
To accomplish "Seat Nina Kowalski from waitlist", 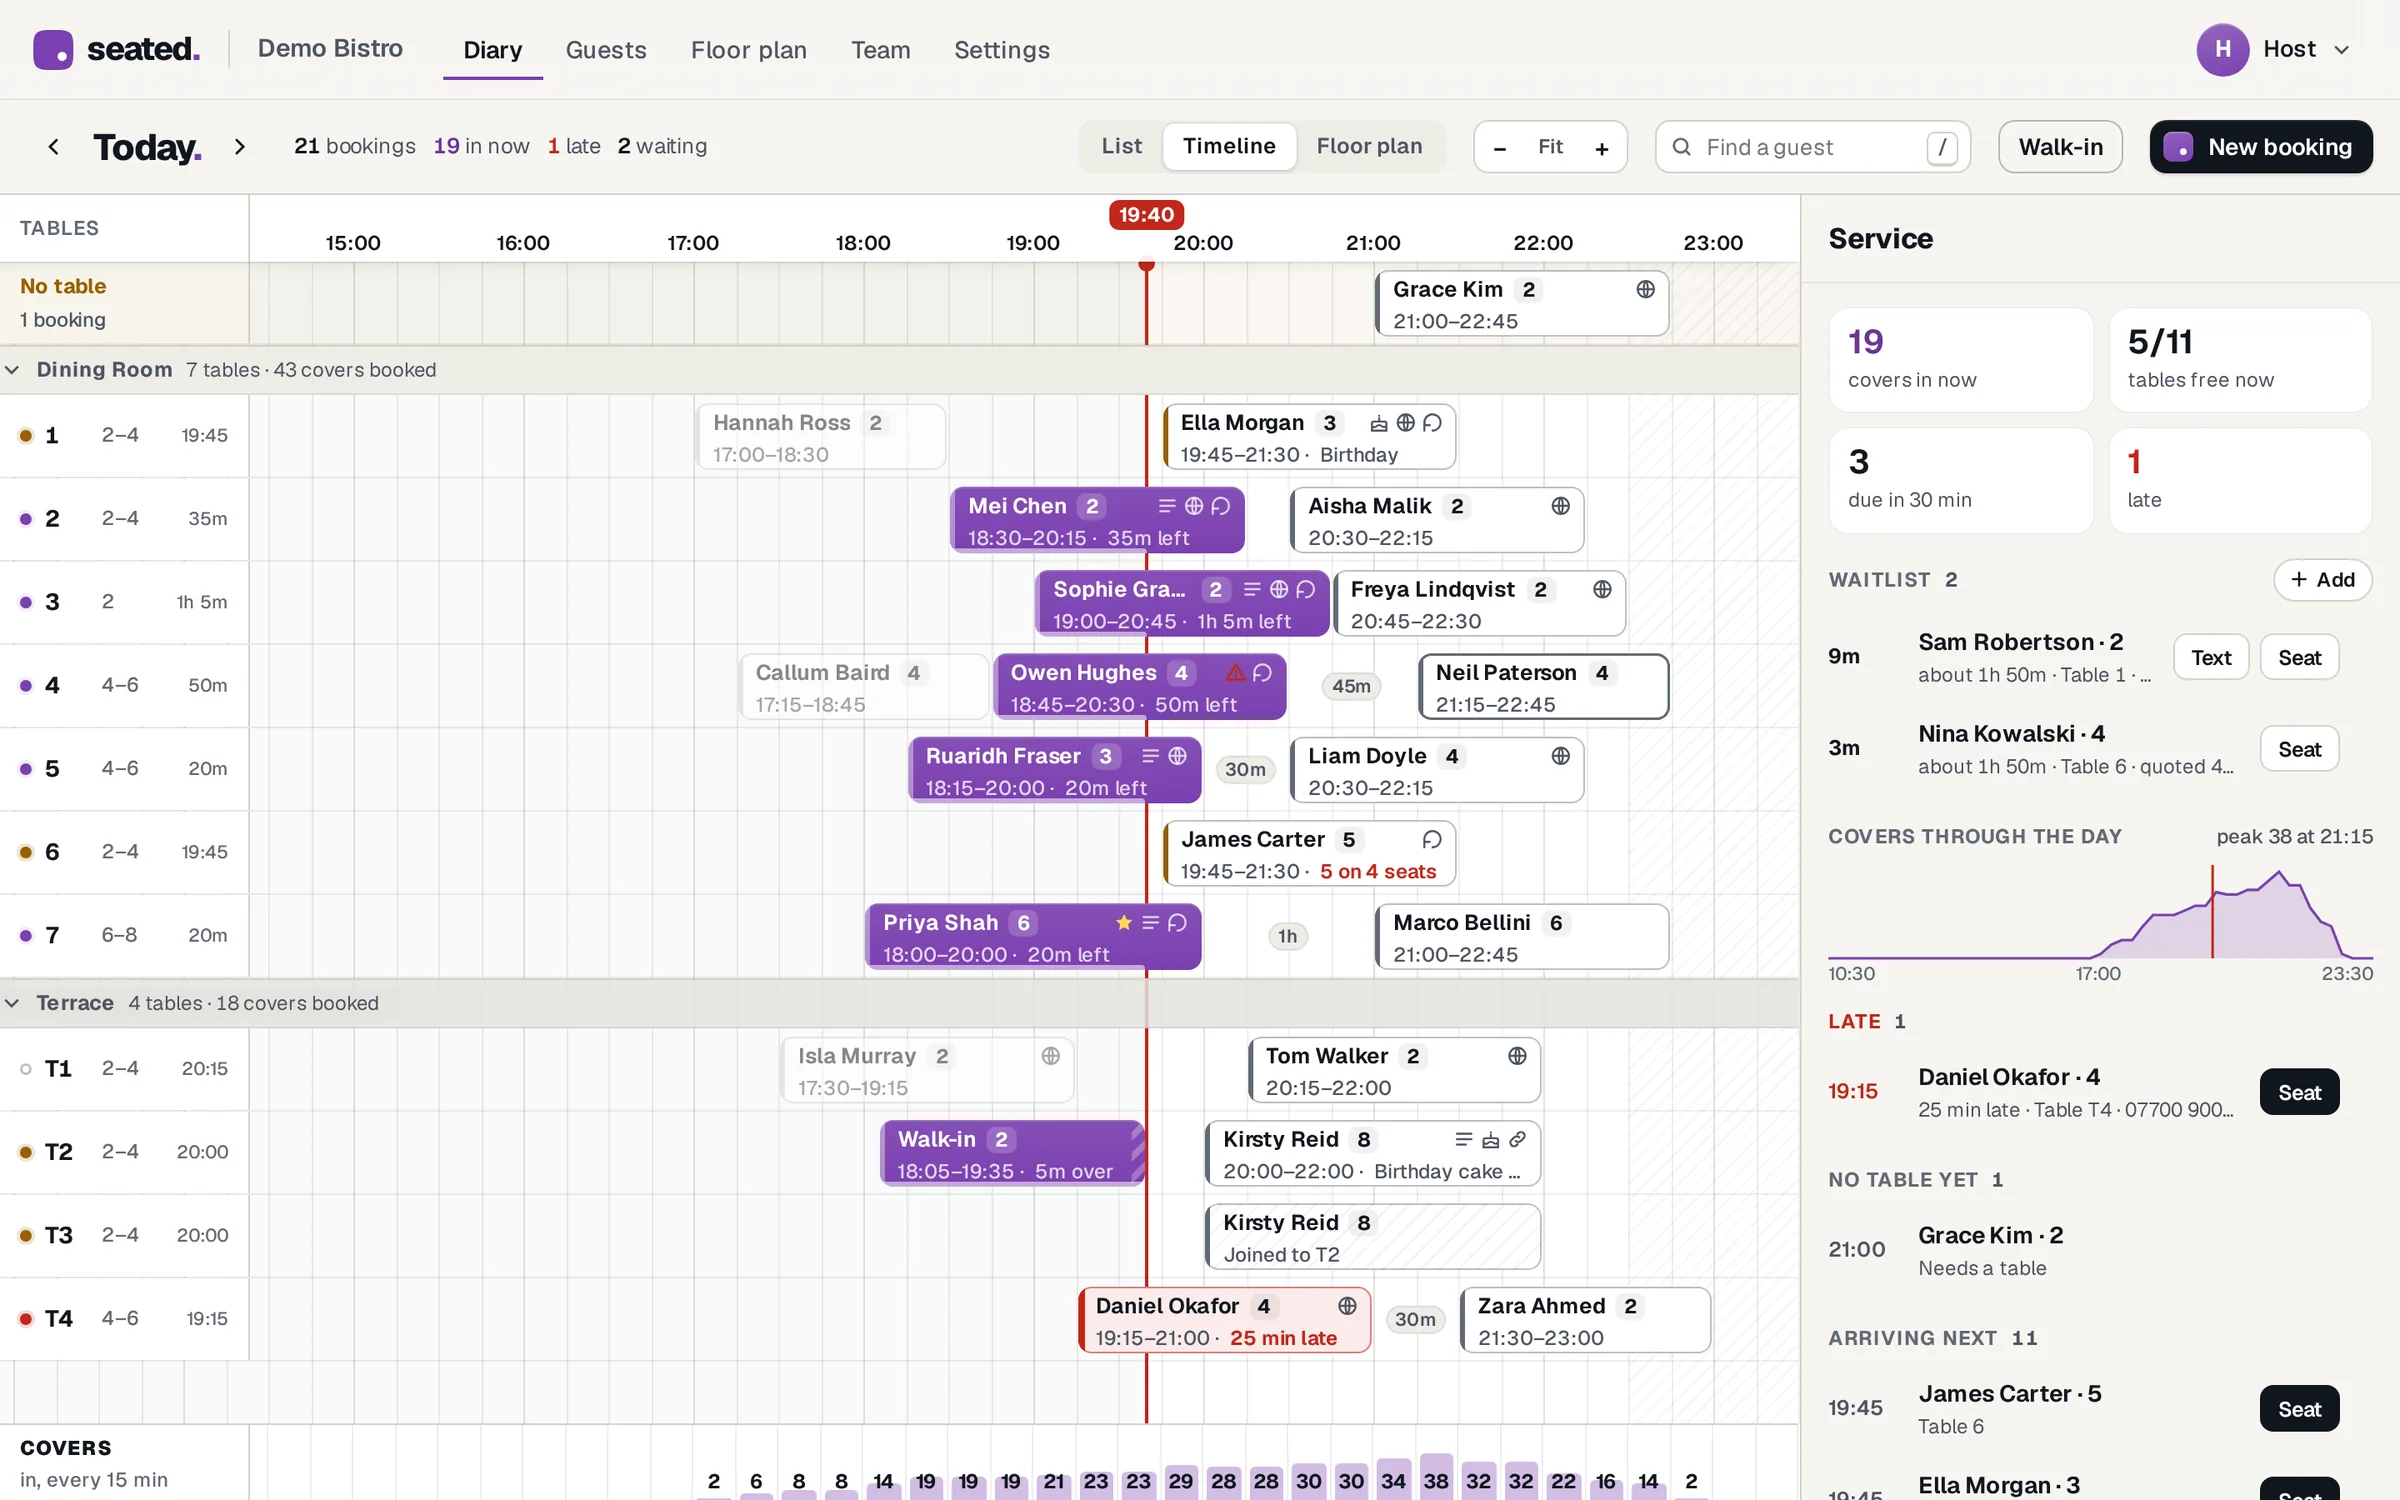I will pos(2299,749).
